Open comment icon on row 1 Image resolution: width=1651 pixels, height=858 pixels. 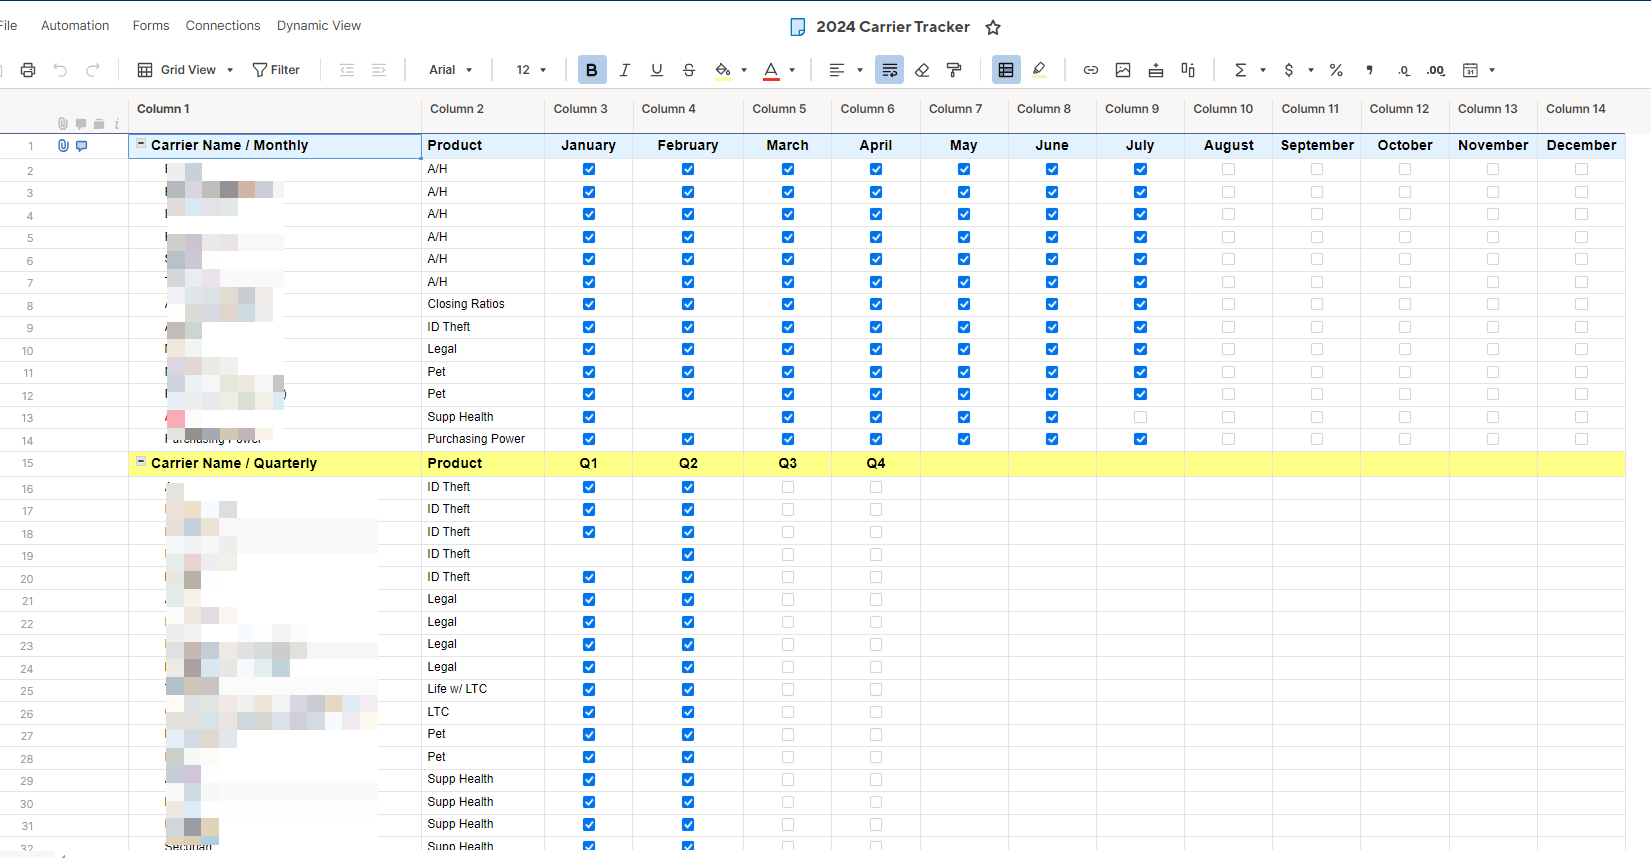tap(82, 146)
